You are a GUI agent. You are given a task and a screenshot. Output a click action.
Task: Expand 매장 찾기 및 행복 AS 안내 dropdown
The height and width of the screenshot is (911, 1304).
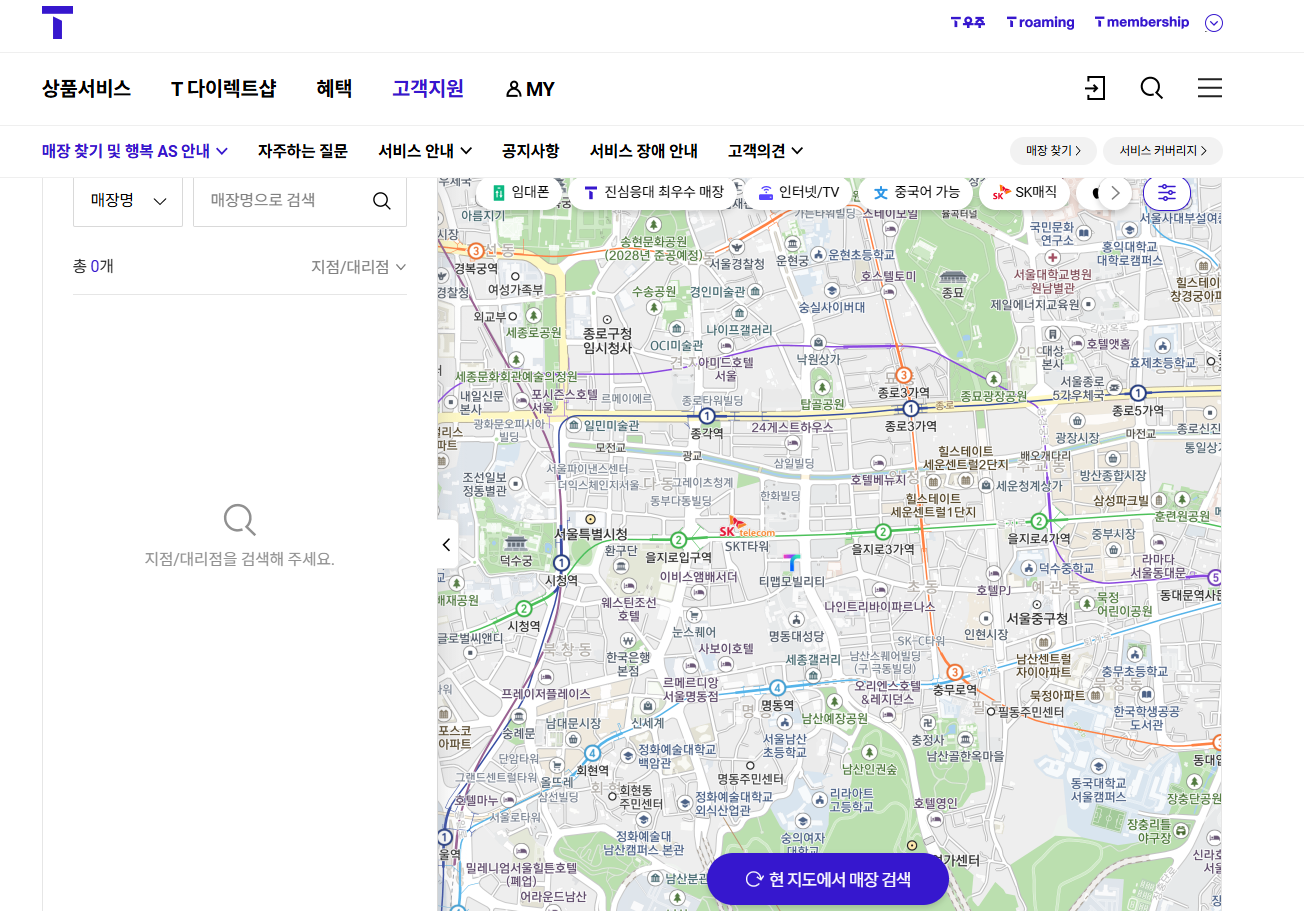pos(135,151)
